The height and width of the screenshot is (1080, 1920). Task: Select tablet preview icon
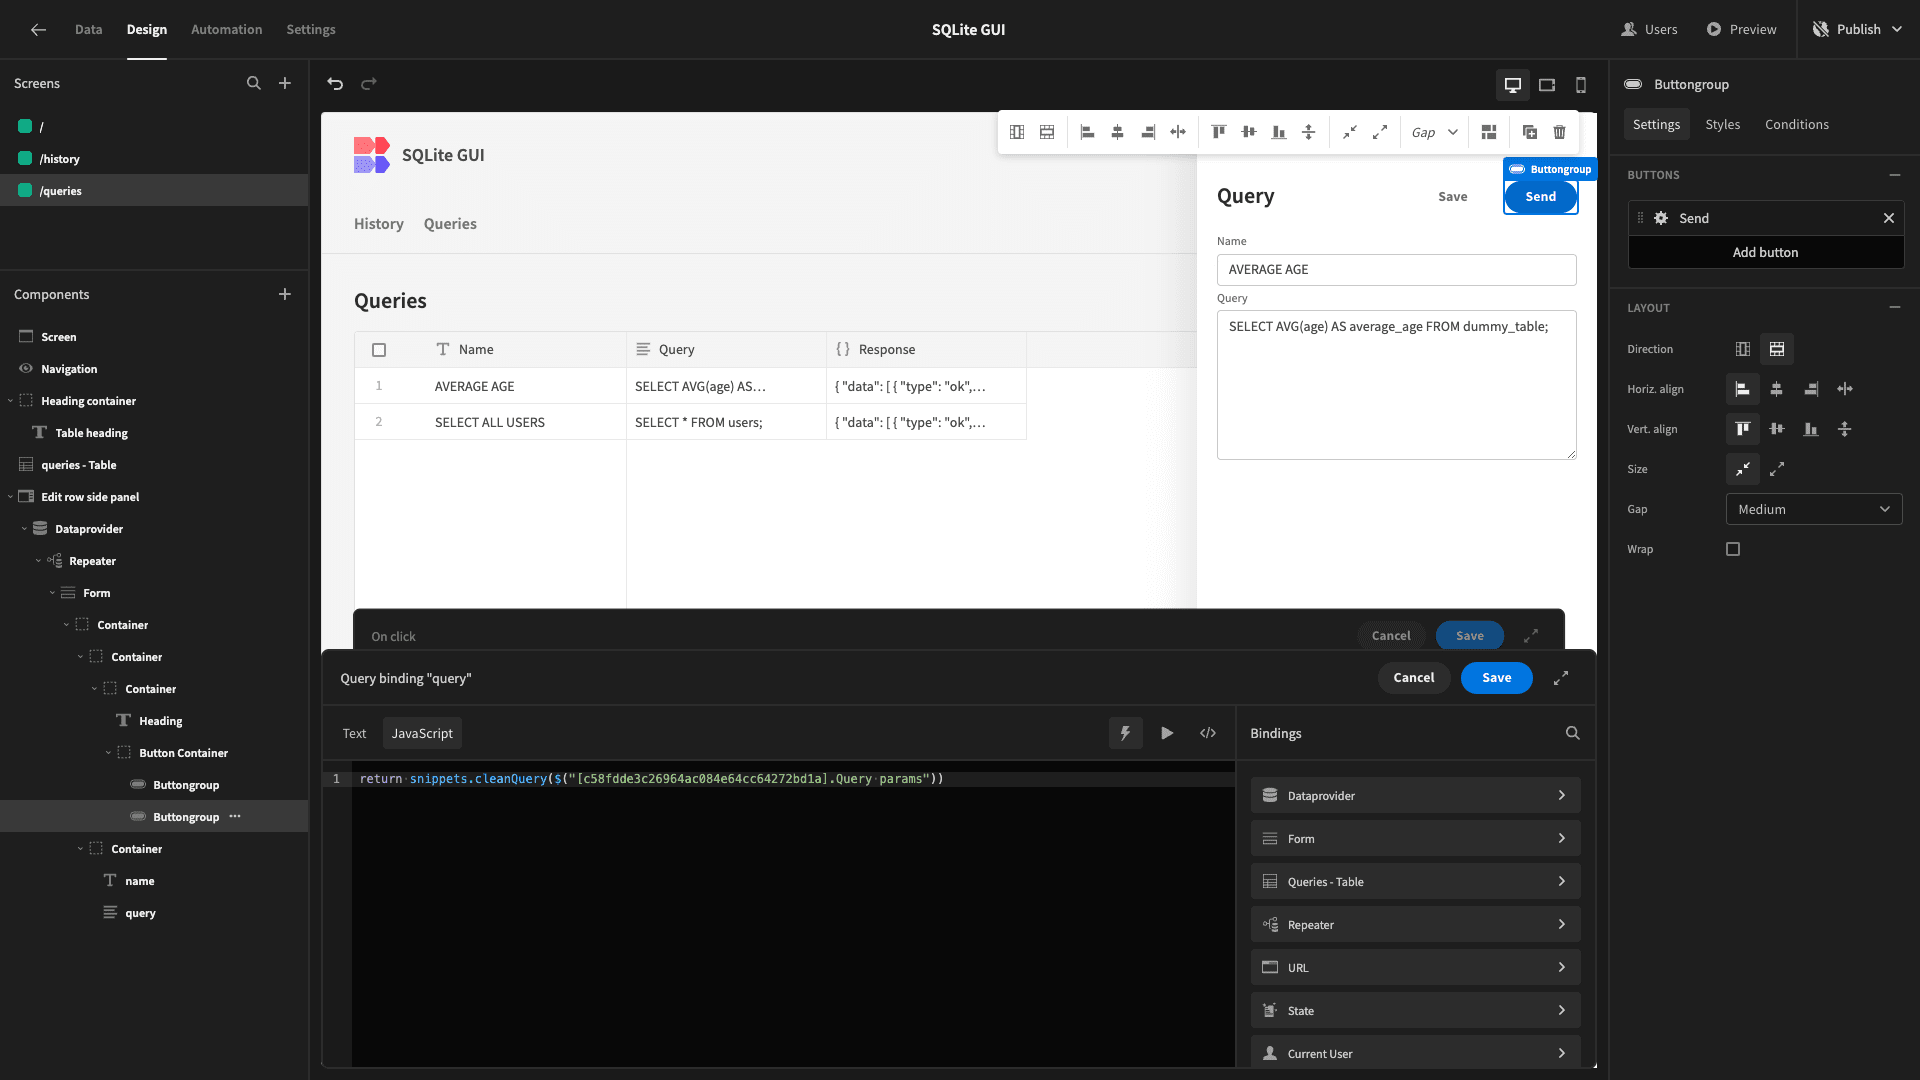tap(1547, 85)
